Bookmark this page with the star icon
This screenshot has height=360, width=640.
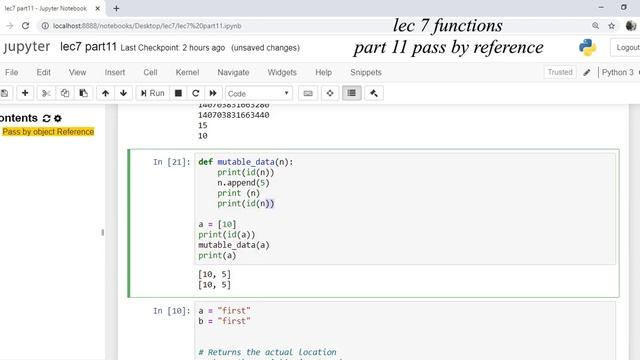click(611, 26)
